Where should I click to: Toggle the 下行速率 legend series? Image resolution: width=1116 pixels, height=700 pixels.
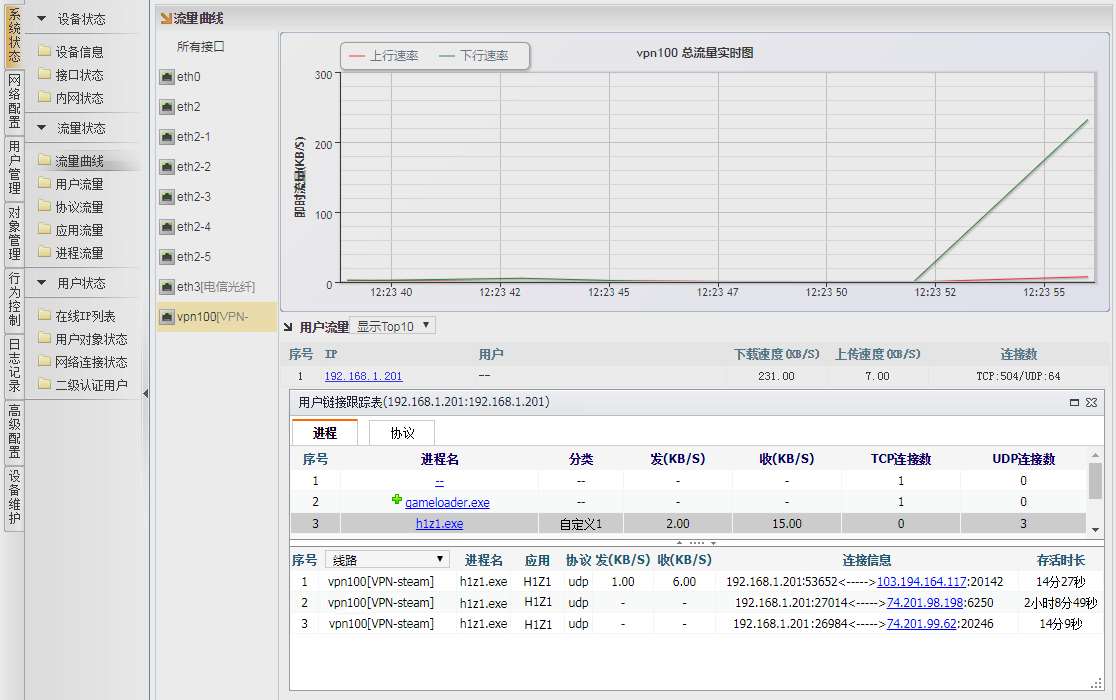(474, 56)
